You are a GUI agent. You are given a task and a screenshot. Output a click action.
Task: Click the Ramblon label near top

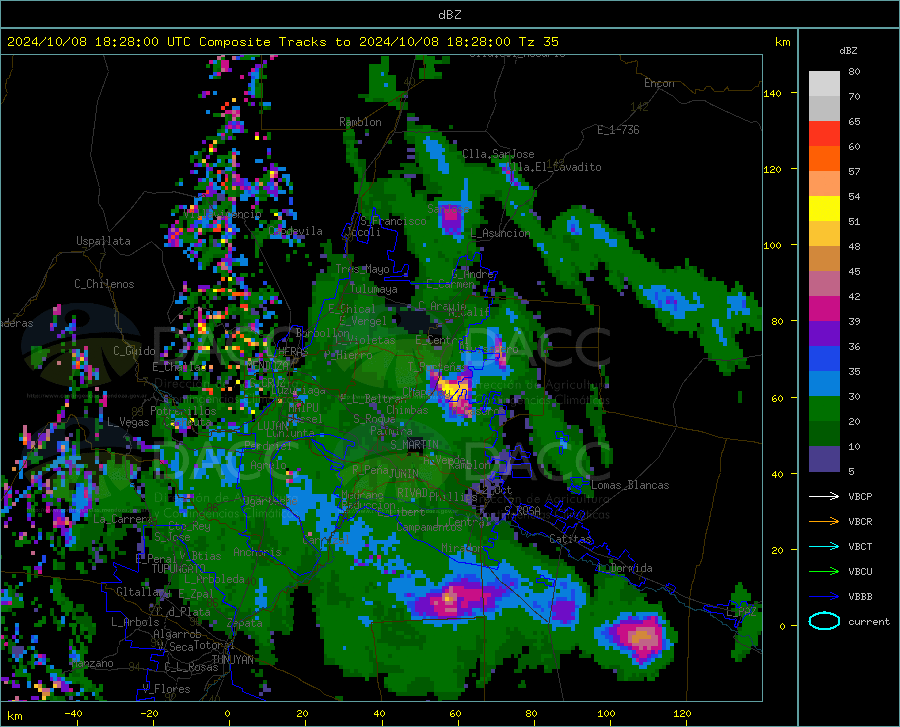[x=360, y=122]
